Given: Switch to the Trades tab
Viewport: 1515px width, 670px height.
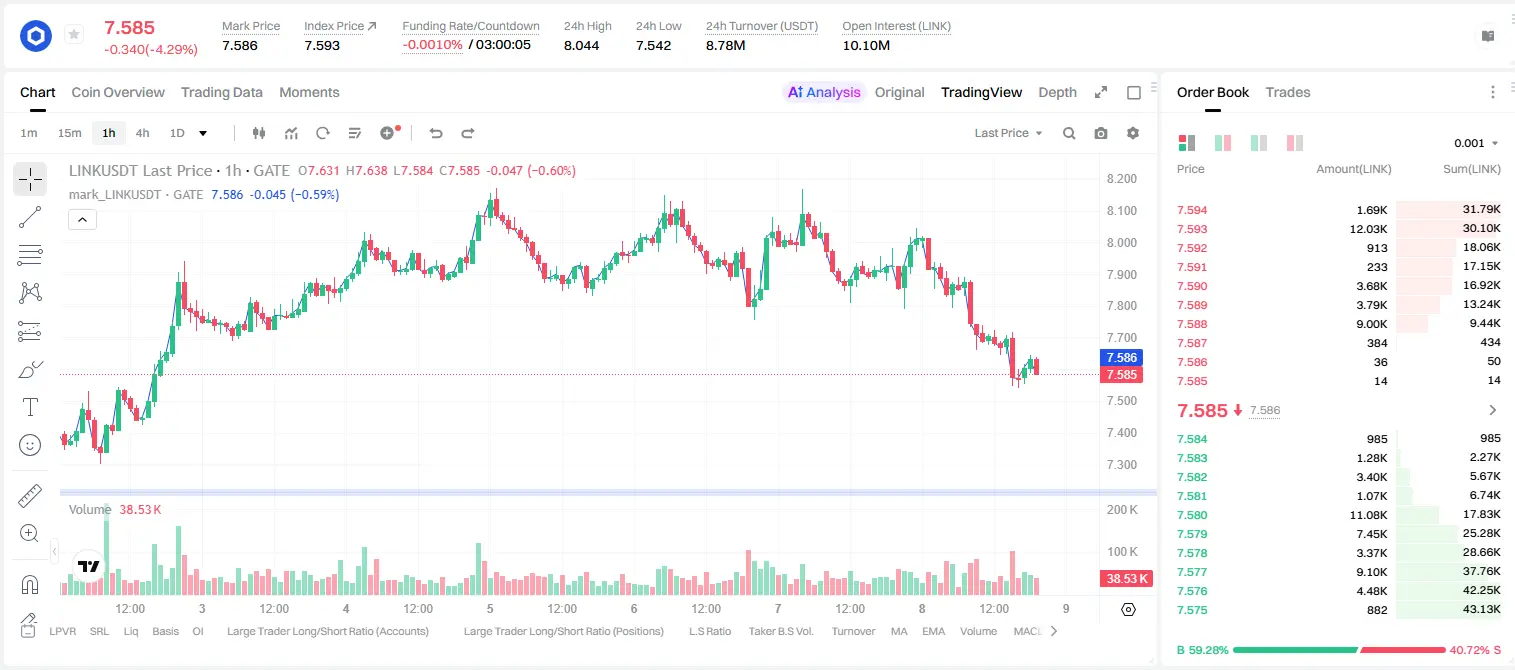Looking at the screenshot, I should [x=1288, y=92].
